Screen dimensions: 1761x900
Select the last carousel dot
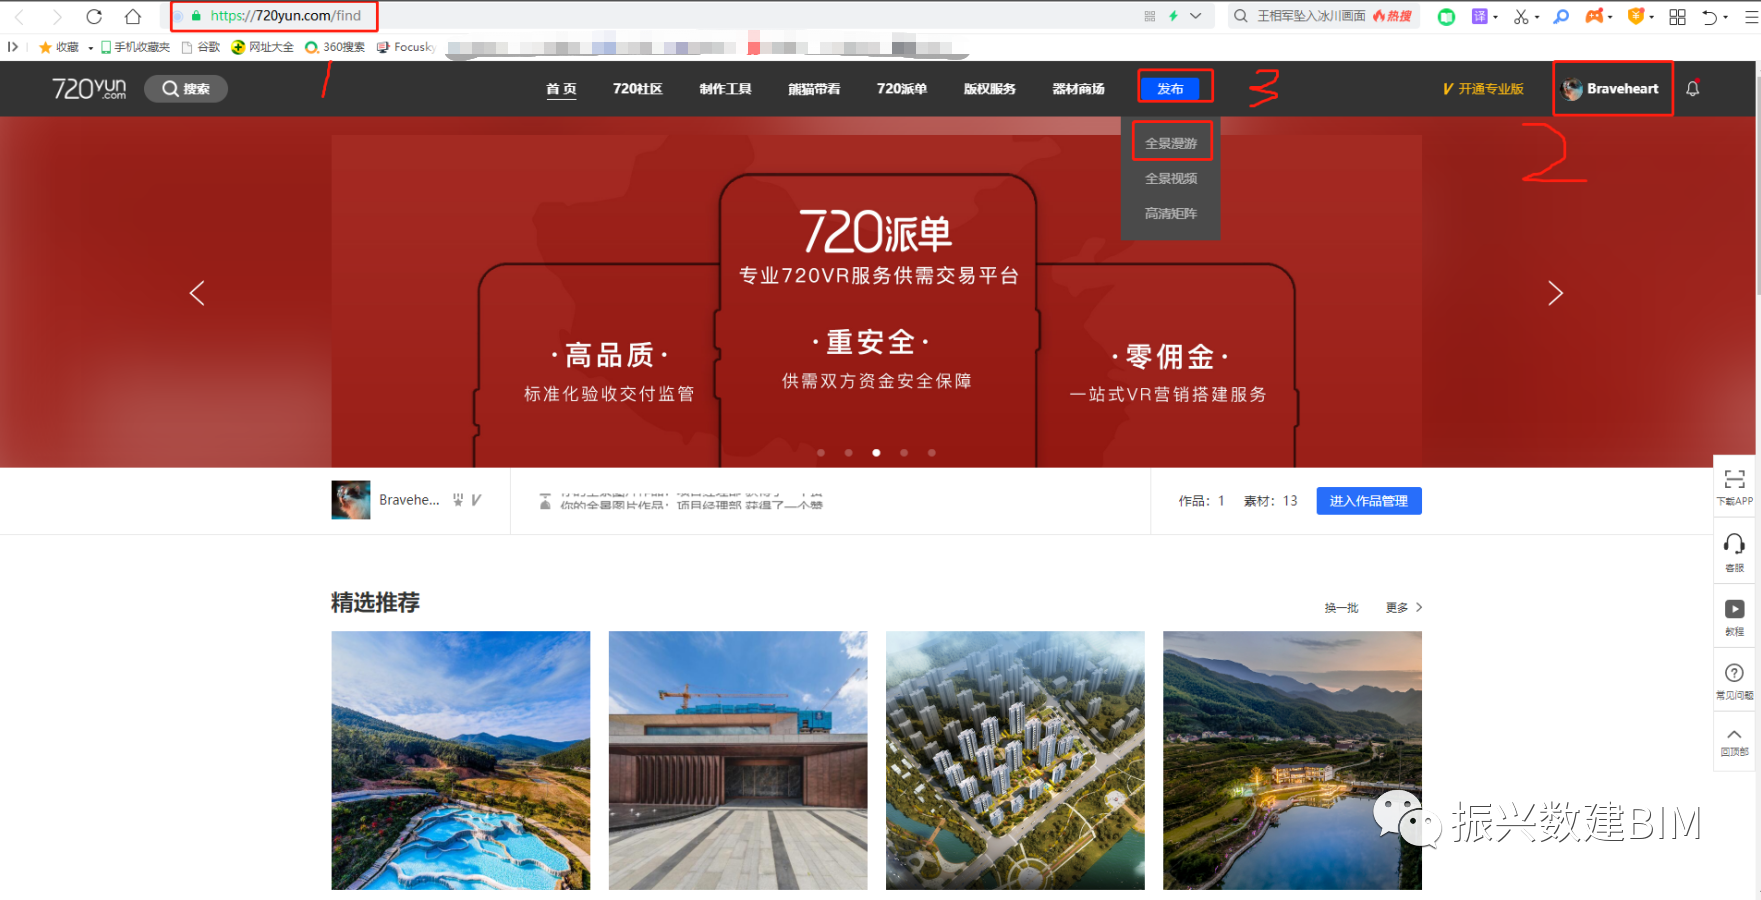click(932, 453)
